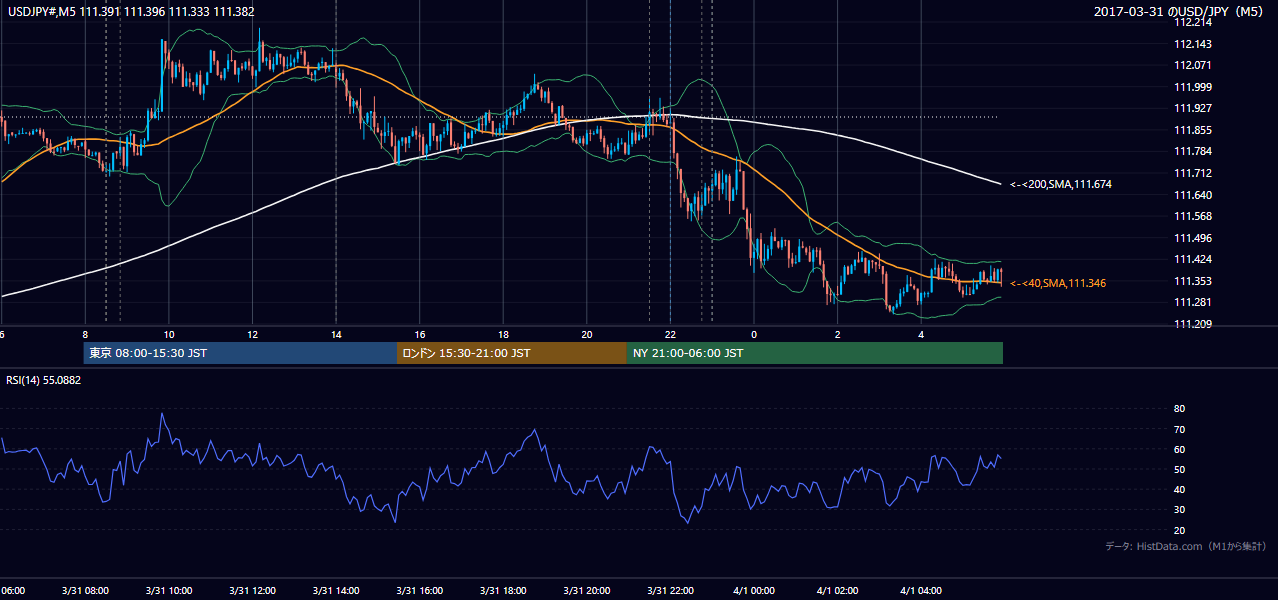The height and width of the screenshot is (600, 1278).
Task: Click the 2017-03-31 USD/JPY (M5) heading
Action: pyautogui.click(x=1180, y=11)
